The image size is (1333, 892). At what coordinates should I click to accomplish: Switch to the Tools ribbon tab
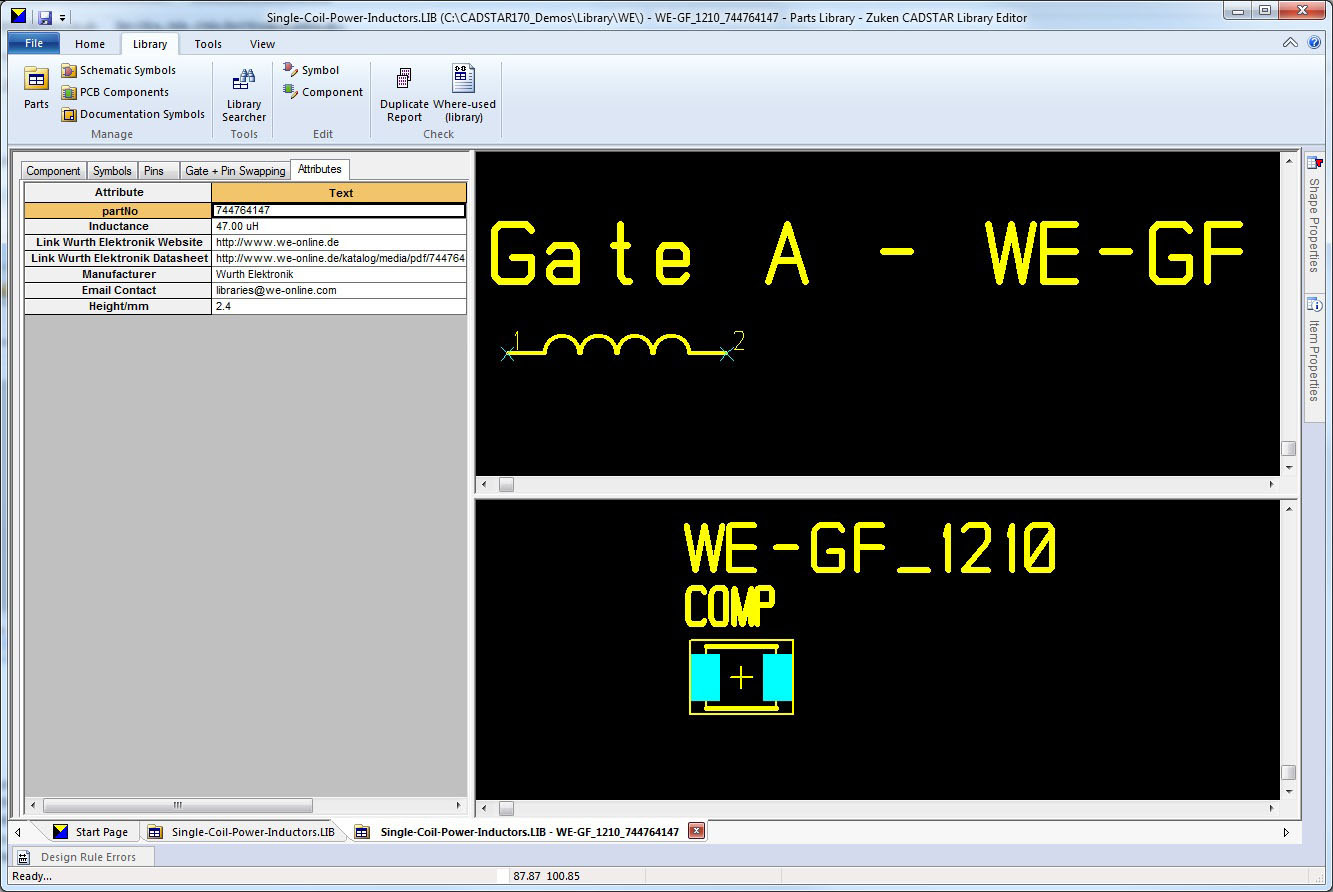tap(208, 44)
